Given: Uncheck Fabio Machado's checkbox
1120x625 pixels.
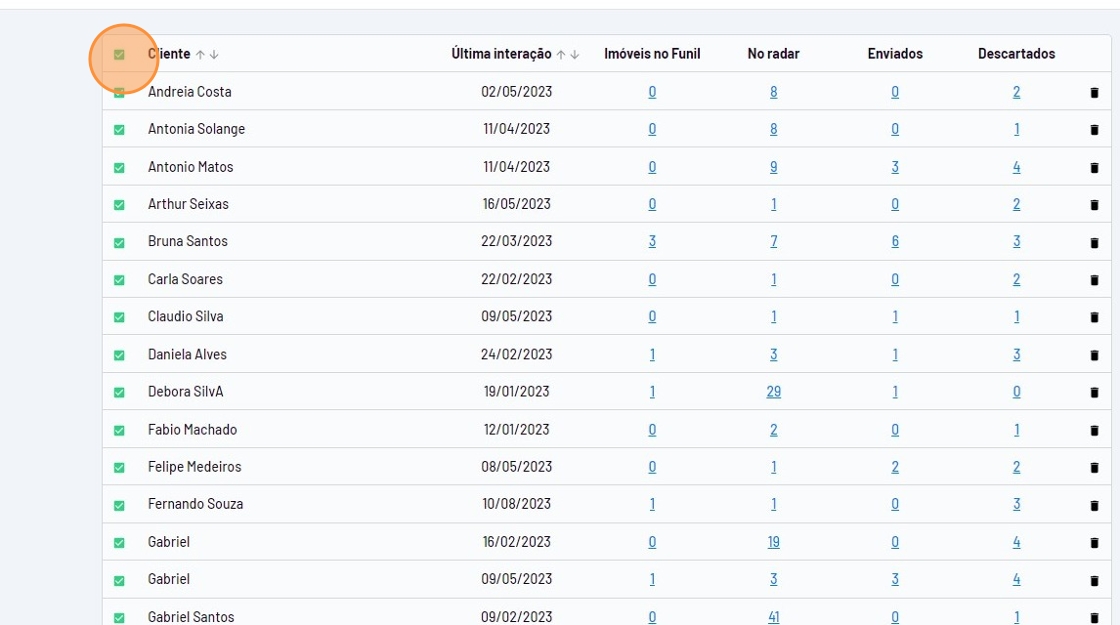Looking at the screenshot, I should 119,430.
